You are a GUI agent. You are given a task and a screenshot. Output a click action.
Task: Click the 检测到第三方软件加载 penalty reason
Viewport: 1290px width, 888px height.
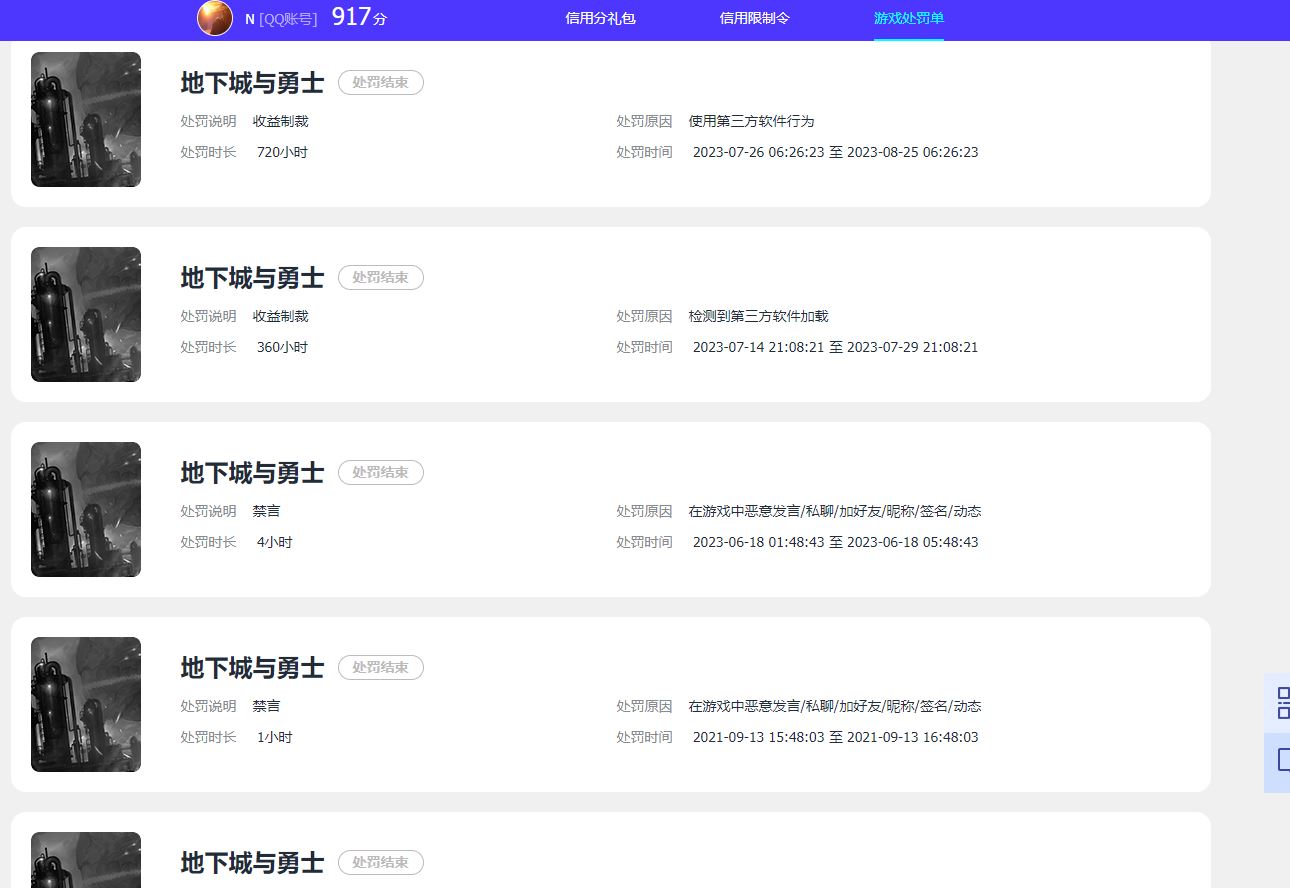tap(758, 316)
